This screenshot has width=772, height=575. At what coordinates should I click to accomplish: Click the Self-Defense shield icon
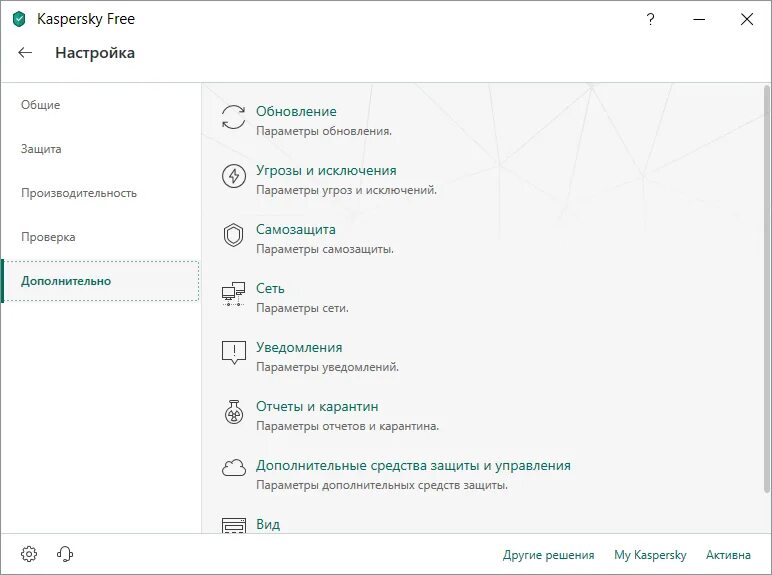coord(233,236)
